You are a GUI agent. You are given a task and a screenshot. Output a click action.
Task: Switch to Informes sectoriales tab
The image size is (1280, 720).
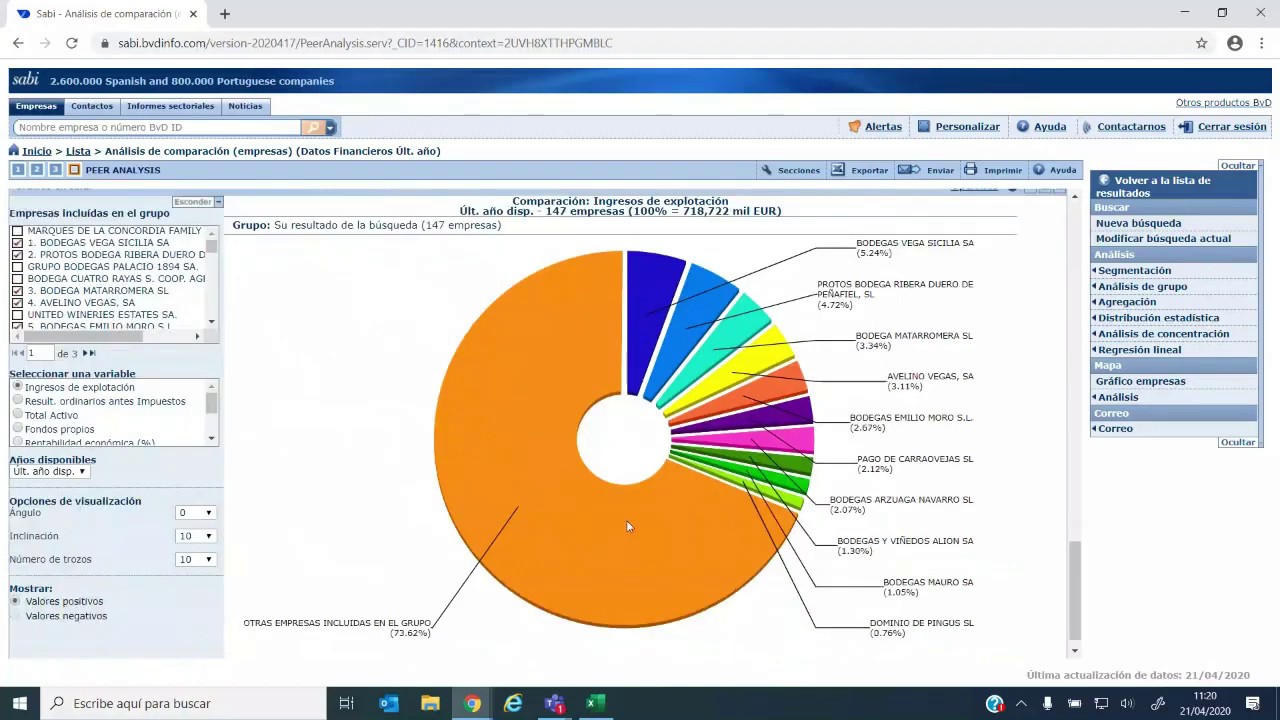pyautogui.click(x=170, y=106)
